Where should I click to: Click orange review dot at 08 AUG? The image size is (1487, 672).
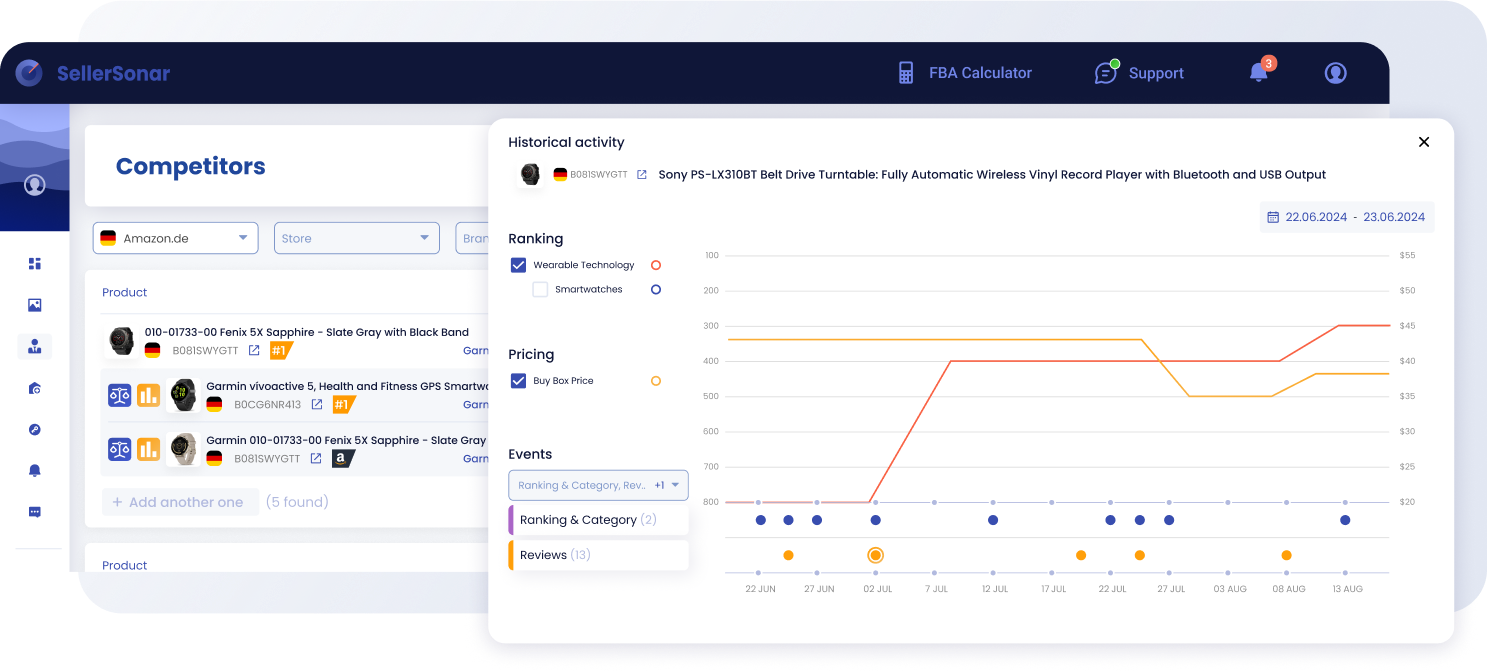coord(1286,555)
